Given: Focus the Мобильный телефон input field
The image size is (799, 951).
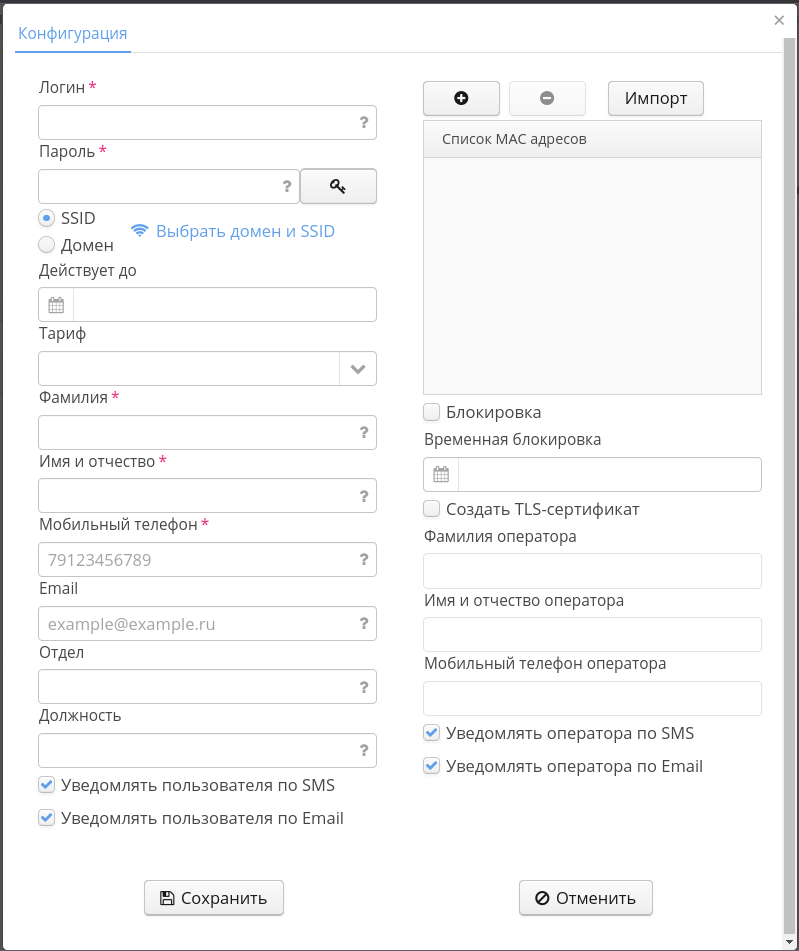Looking at the screenshot, I should pos(195,560).
